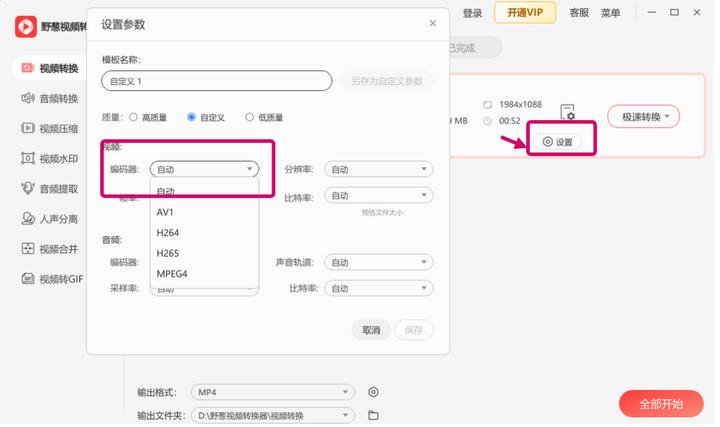Viewport: 720px width, 427px height.
Task: Open the audio 比特率 dropdown
Action: pos(379,289)
